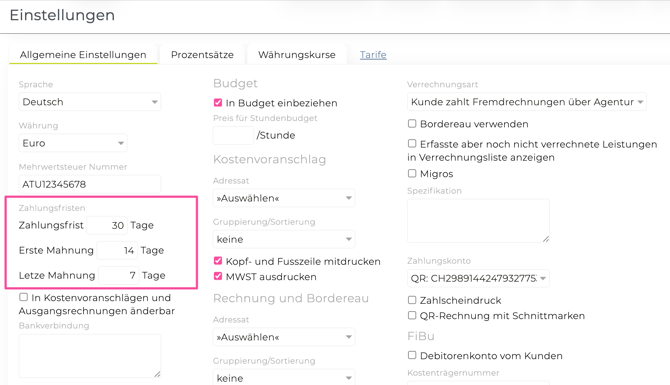
Task: Click the Bankverbindung textarea resize handle
Action: (x=157, y=374)
